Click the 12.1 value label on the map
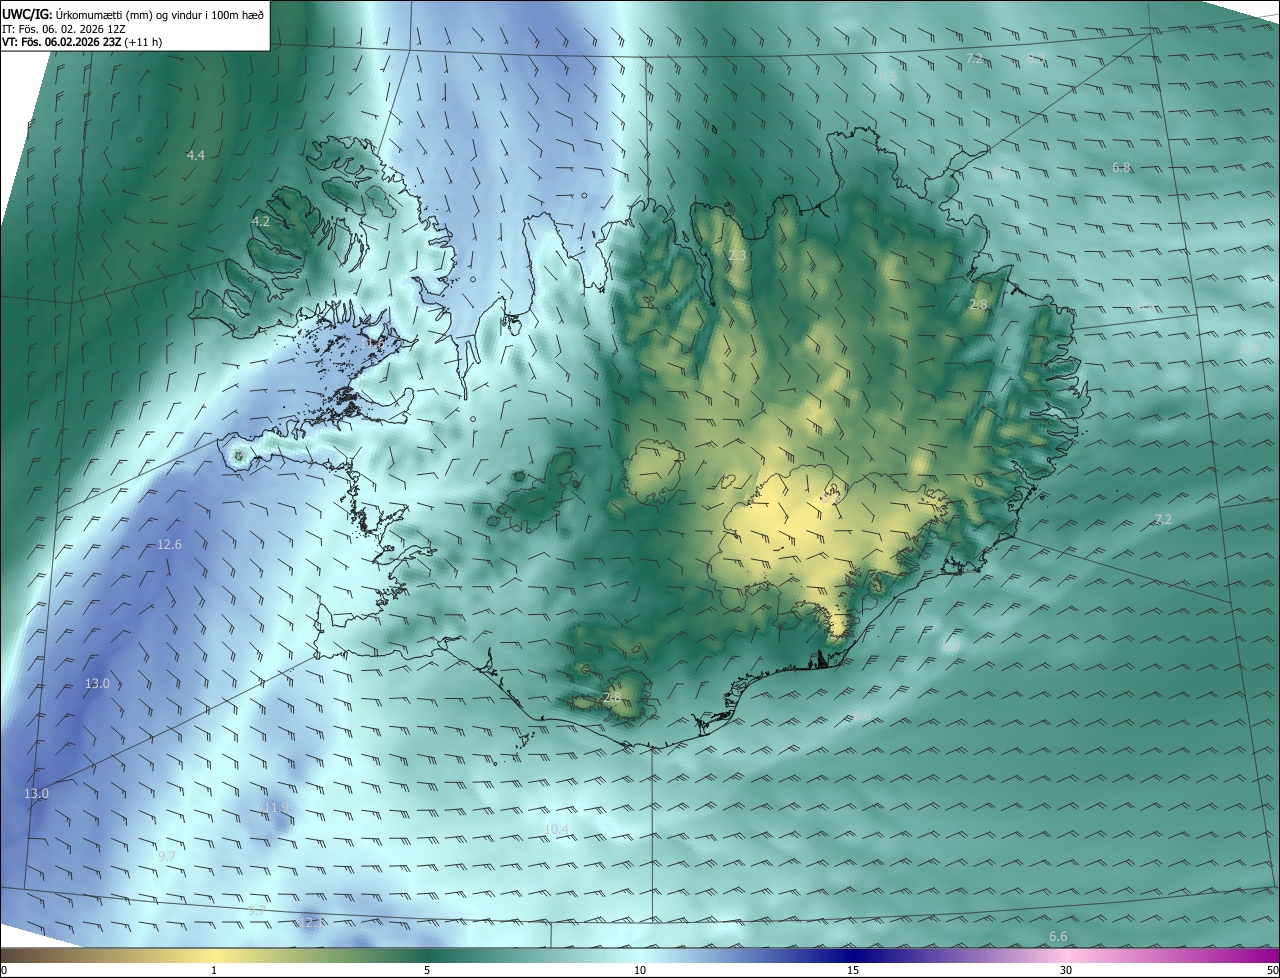 pos(311,922)
